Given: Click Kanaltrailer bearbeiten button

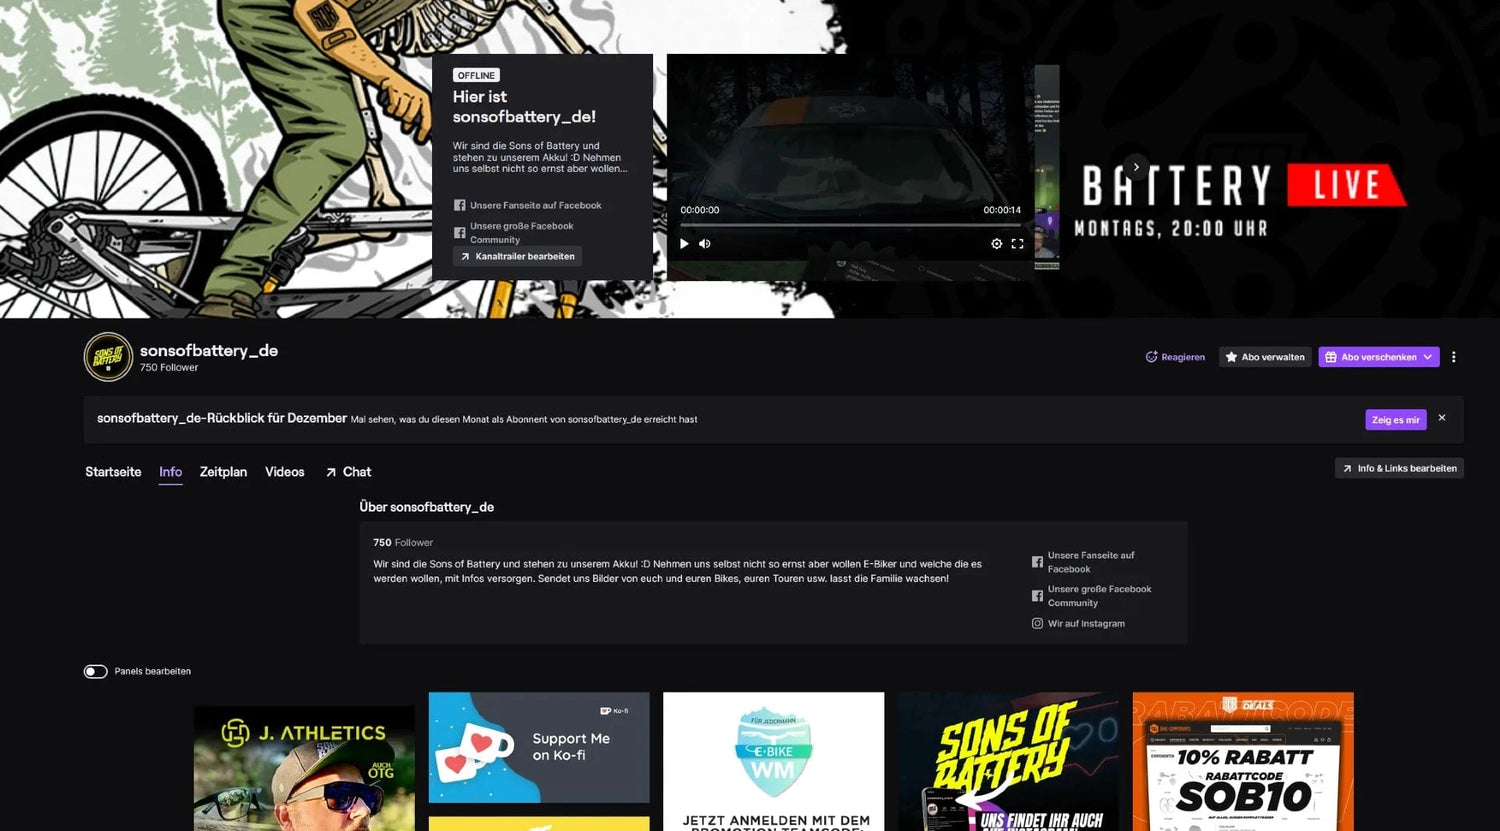Looking at the screenshot, I should pyautogui.click(x=517, y=257).
